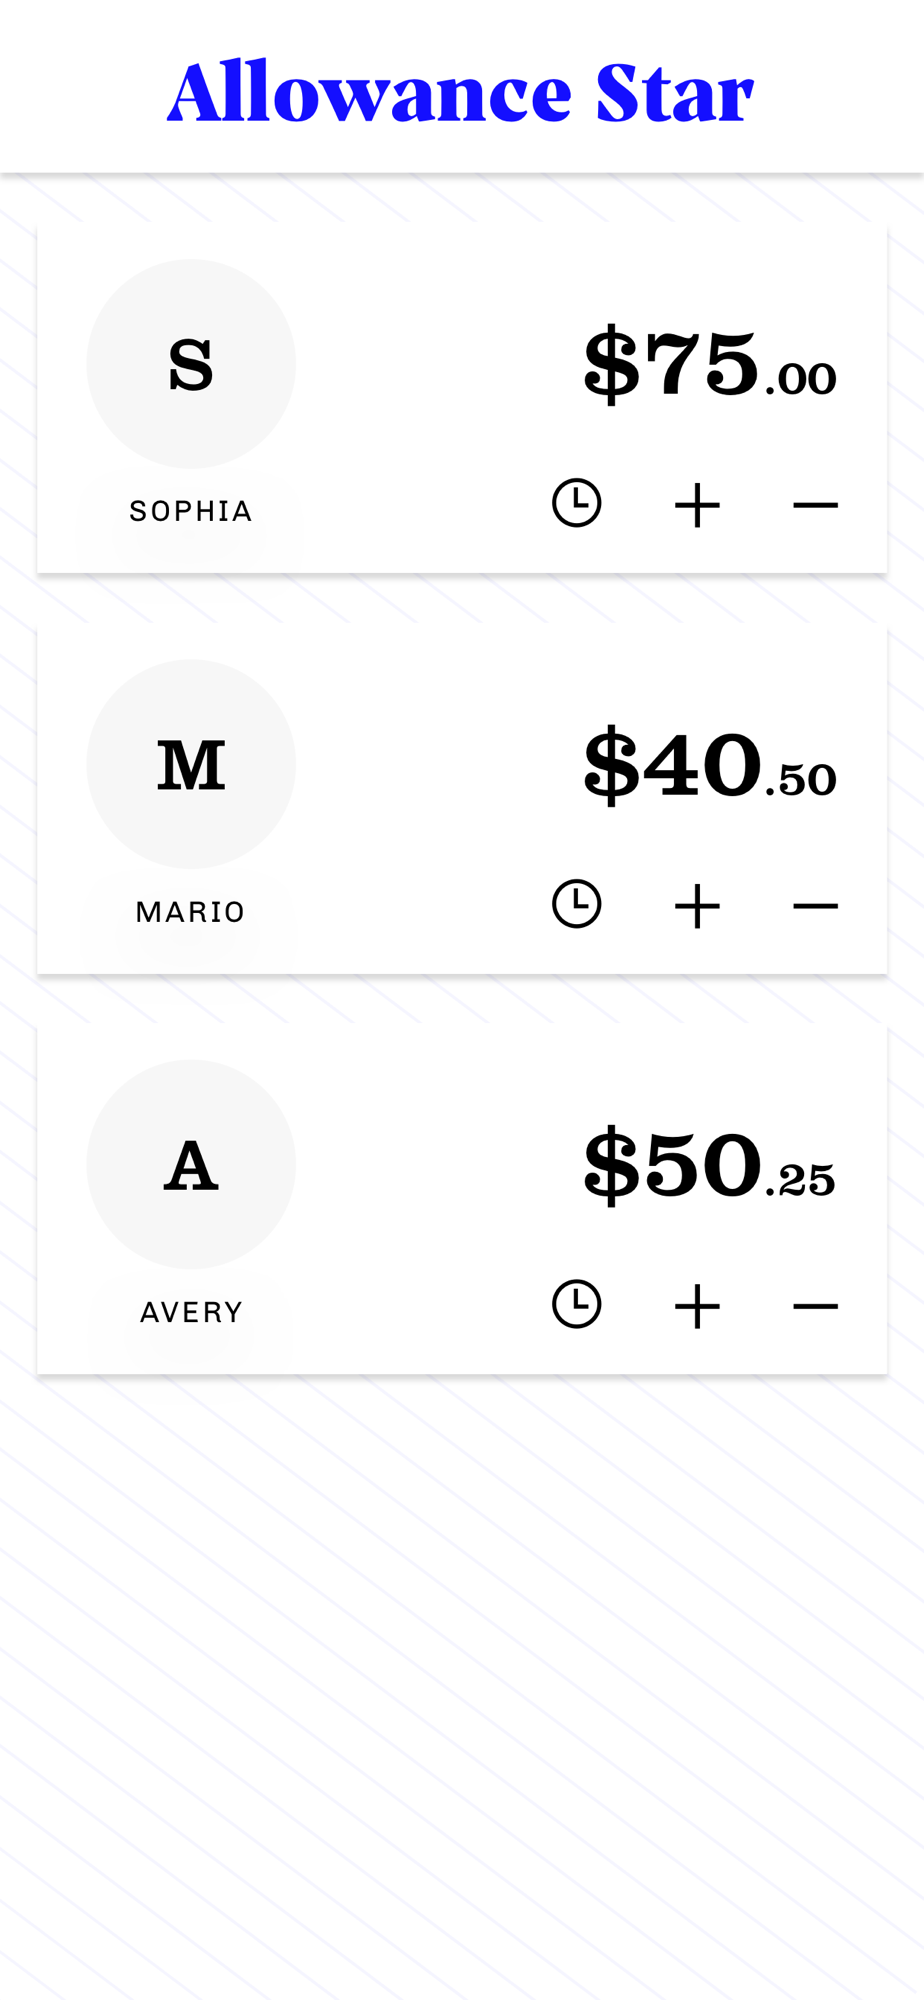Image resolution: width=924 pixels, height=2000 pixels.
Task: Add money to Sophia's balance
Action: click(x=697, y=505)
